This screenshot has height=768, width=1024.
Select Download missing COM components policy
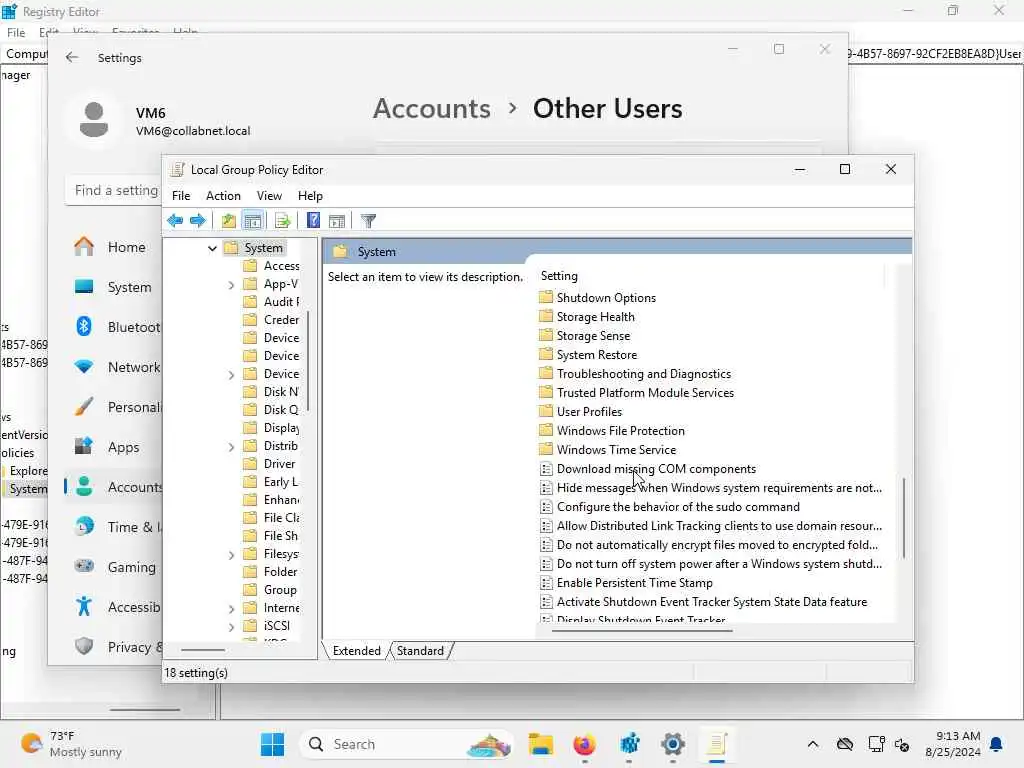click(x=648, y=469)
